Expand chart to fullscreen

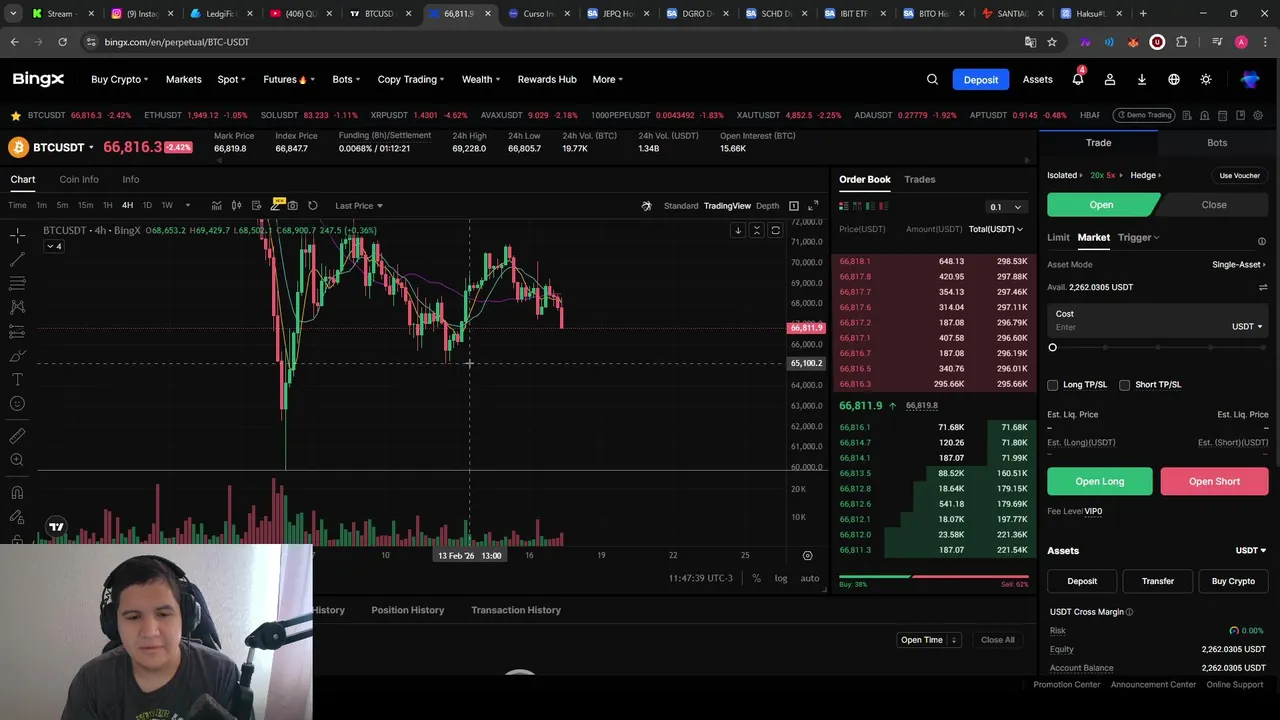[813, 206]
